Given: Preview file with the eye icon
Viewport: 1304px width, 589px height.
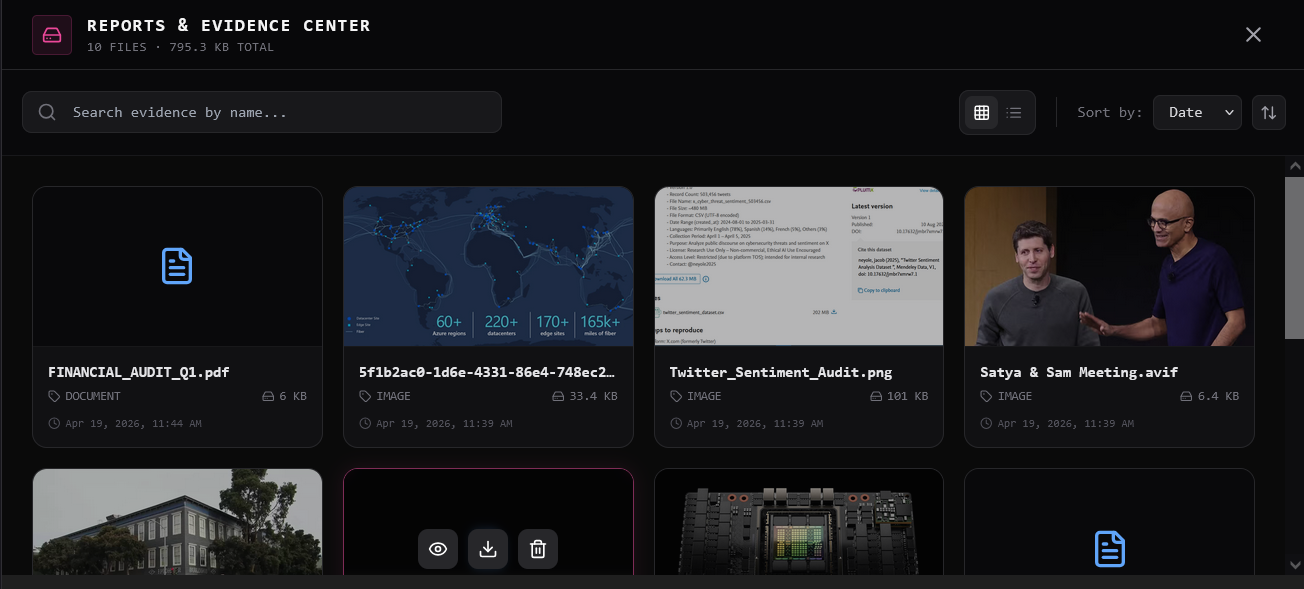Looking at the screenshot, I should 438,549.
